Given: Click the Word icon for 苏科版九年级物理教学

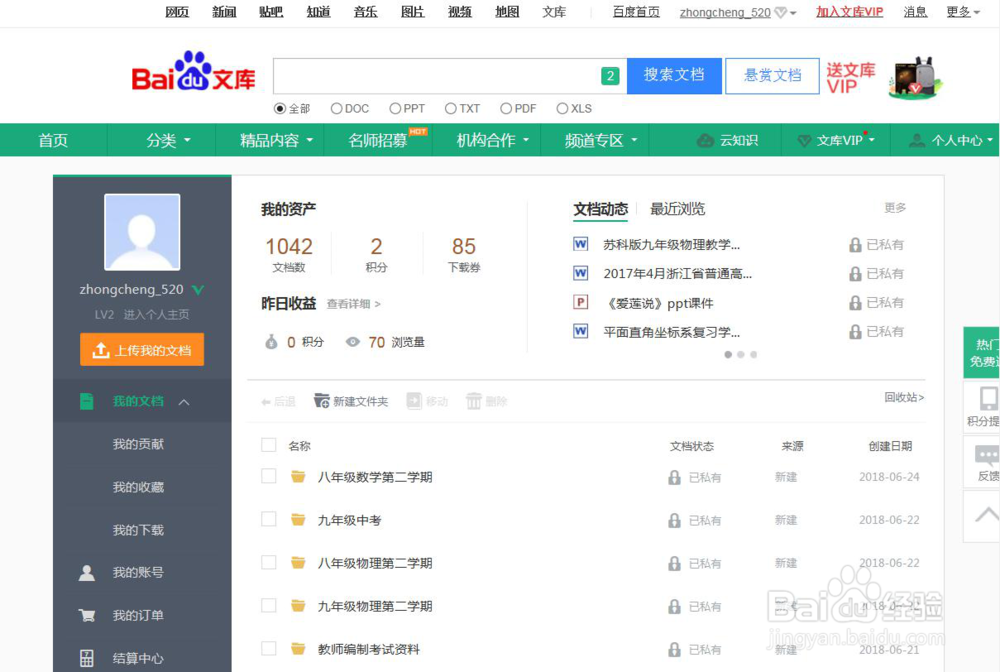Looking at the screenshot, I should 580,244.
